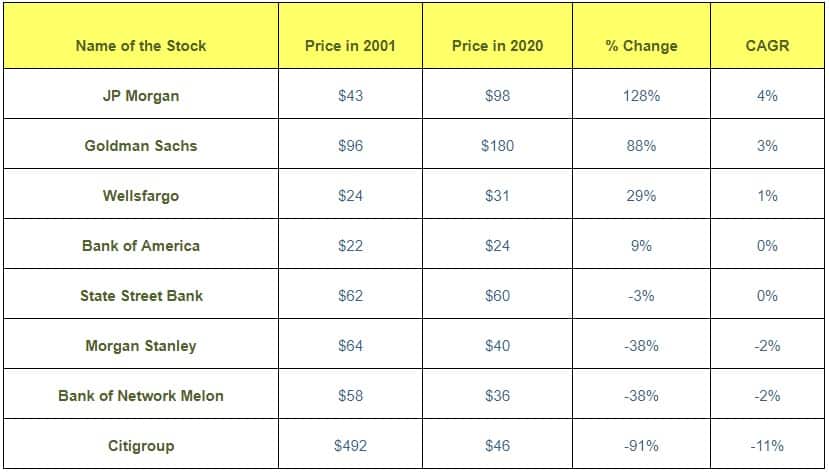Select the JP Morgan row label
This screenshot has height=473, width=829.
coord(141,96)
